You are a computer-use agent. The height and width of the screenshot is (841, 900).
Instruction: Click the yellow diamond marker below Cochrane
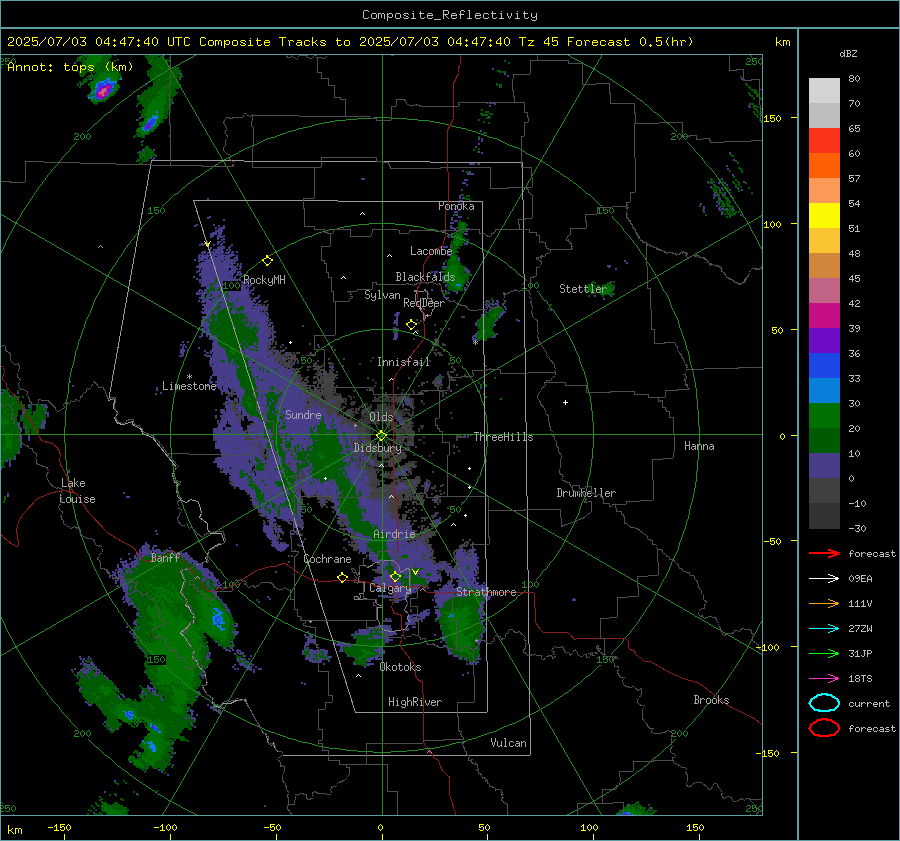coord(342,577)
